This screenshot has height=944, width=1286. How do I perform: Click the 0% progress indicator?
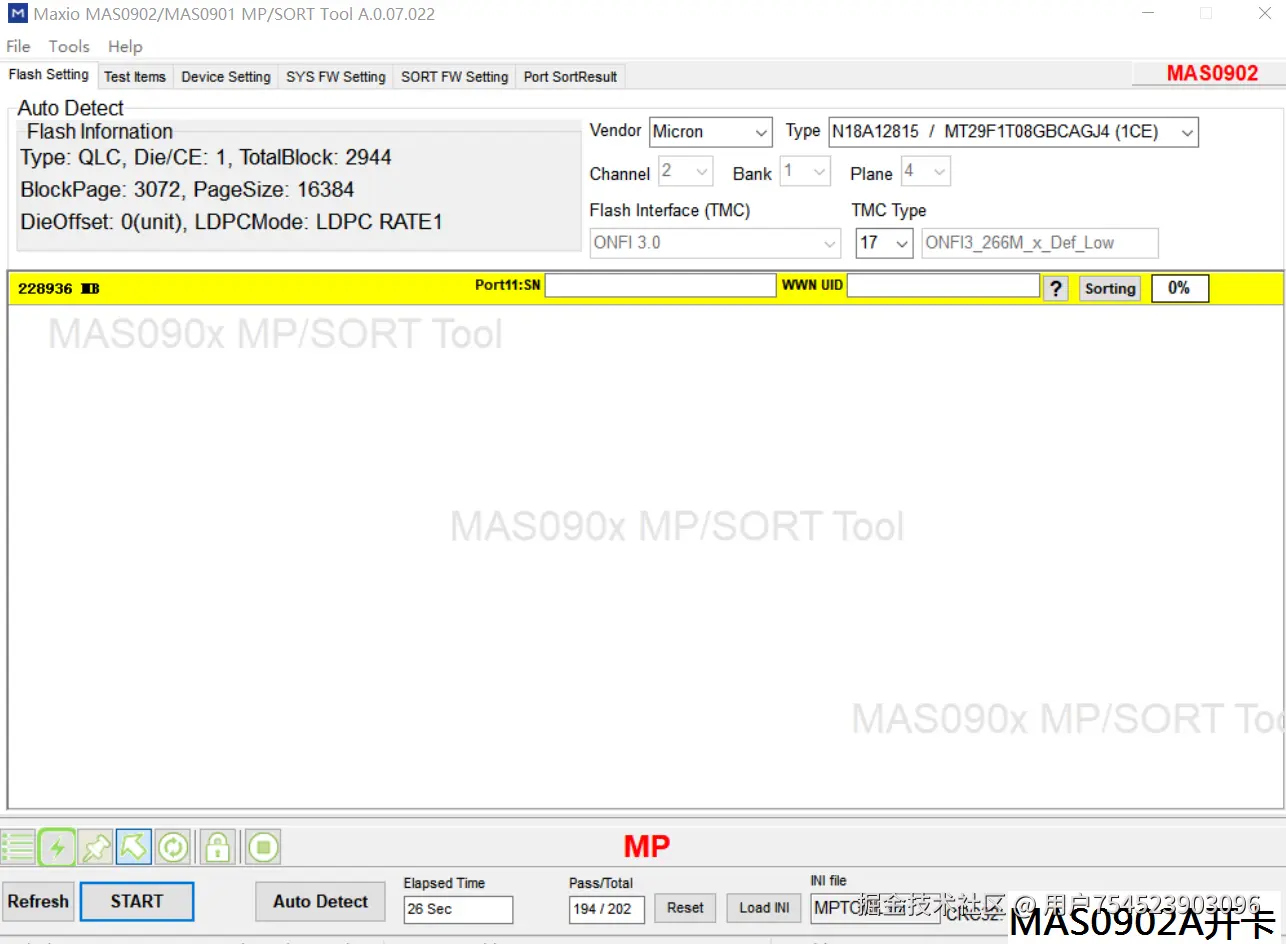pyautogui.click(x=1179, y=288)
